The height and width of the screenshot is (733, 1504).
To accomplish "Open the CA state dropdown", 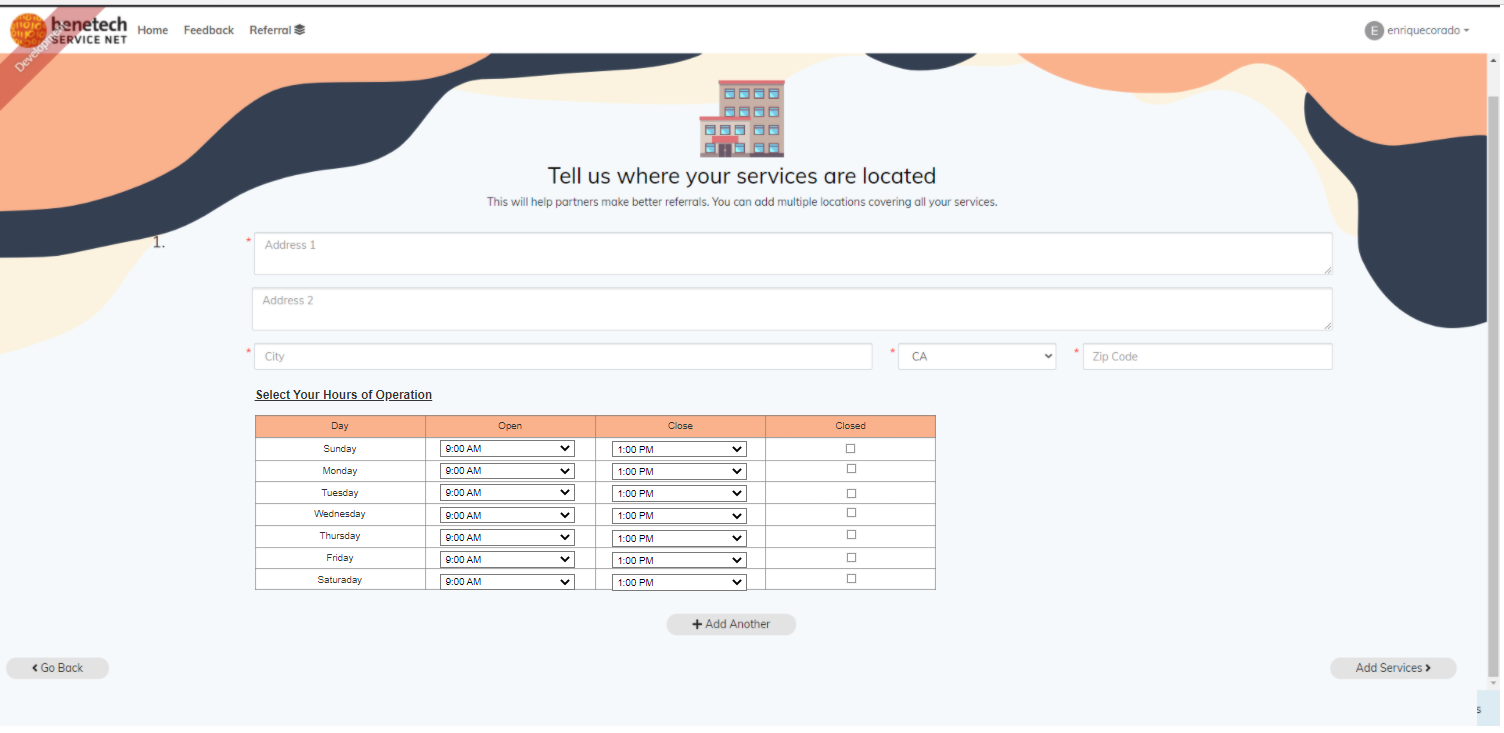I will tap(976, 356).
